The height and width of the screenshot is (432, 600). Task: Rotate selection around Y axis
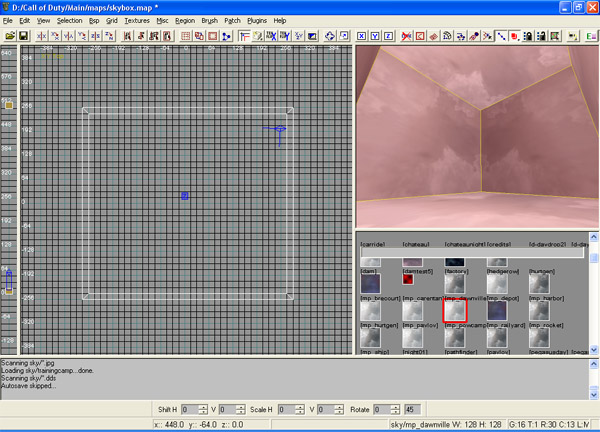tap(82, 36)
